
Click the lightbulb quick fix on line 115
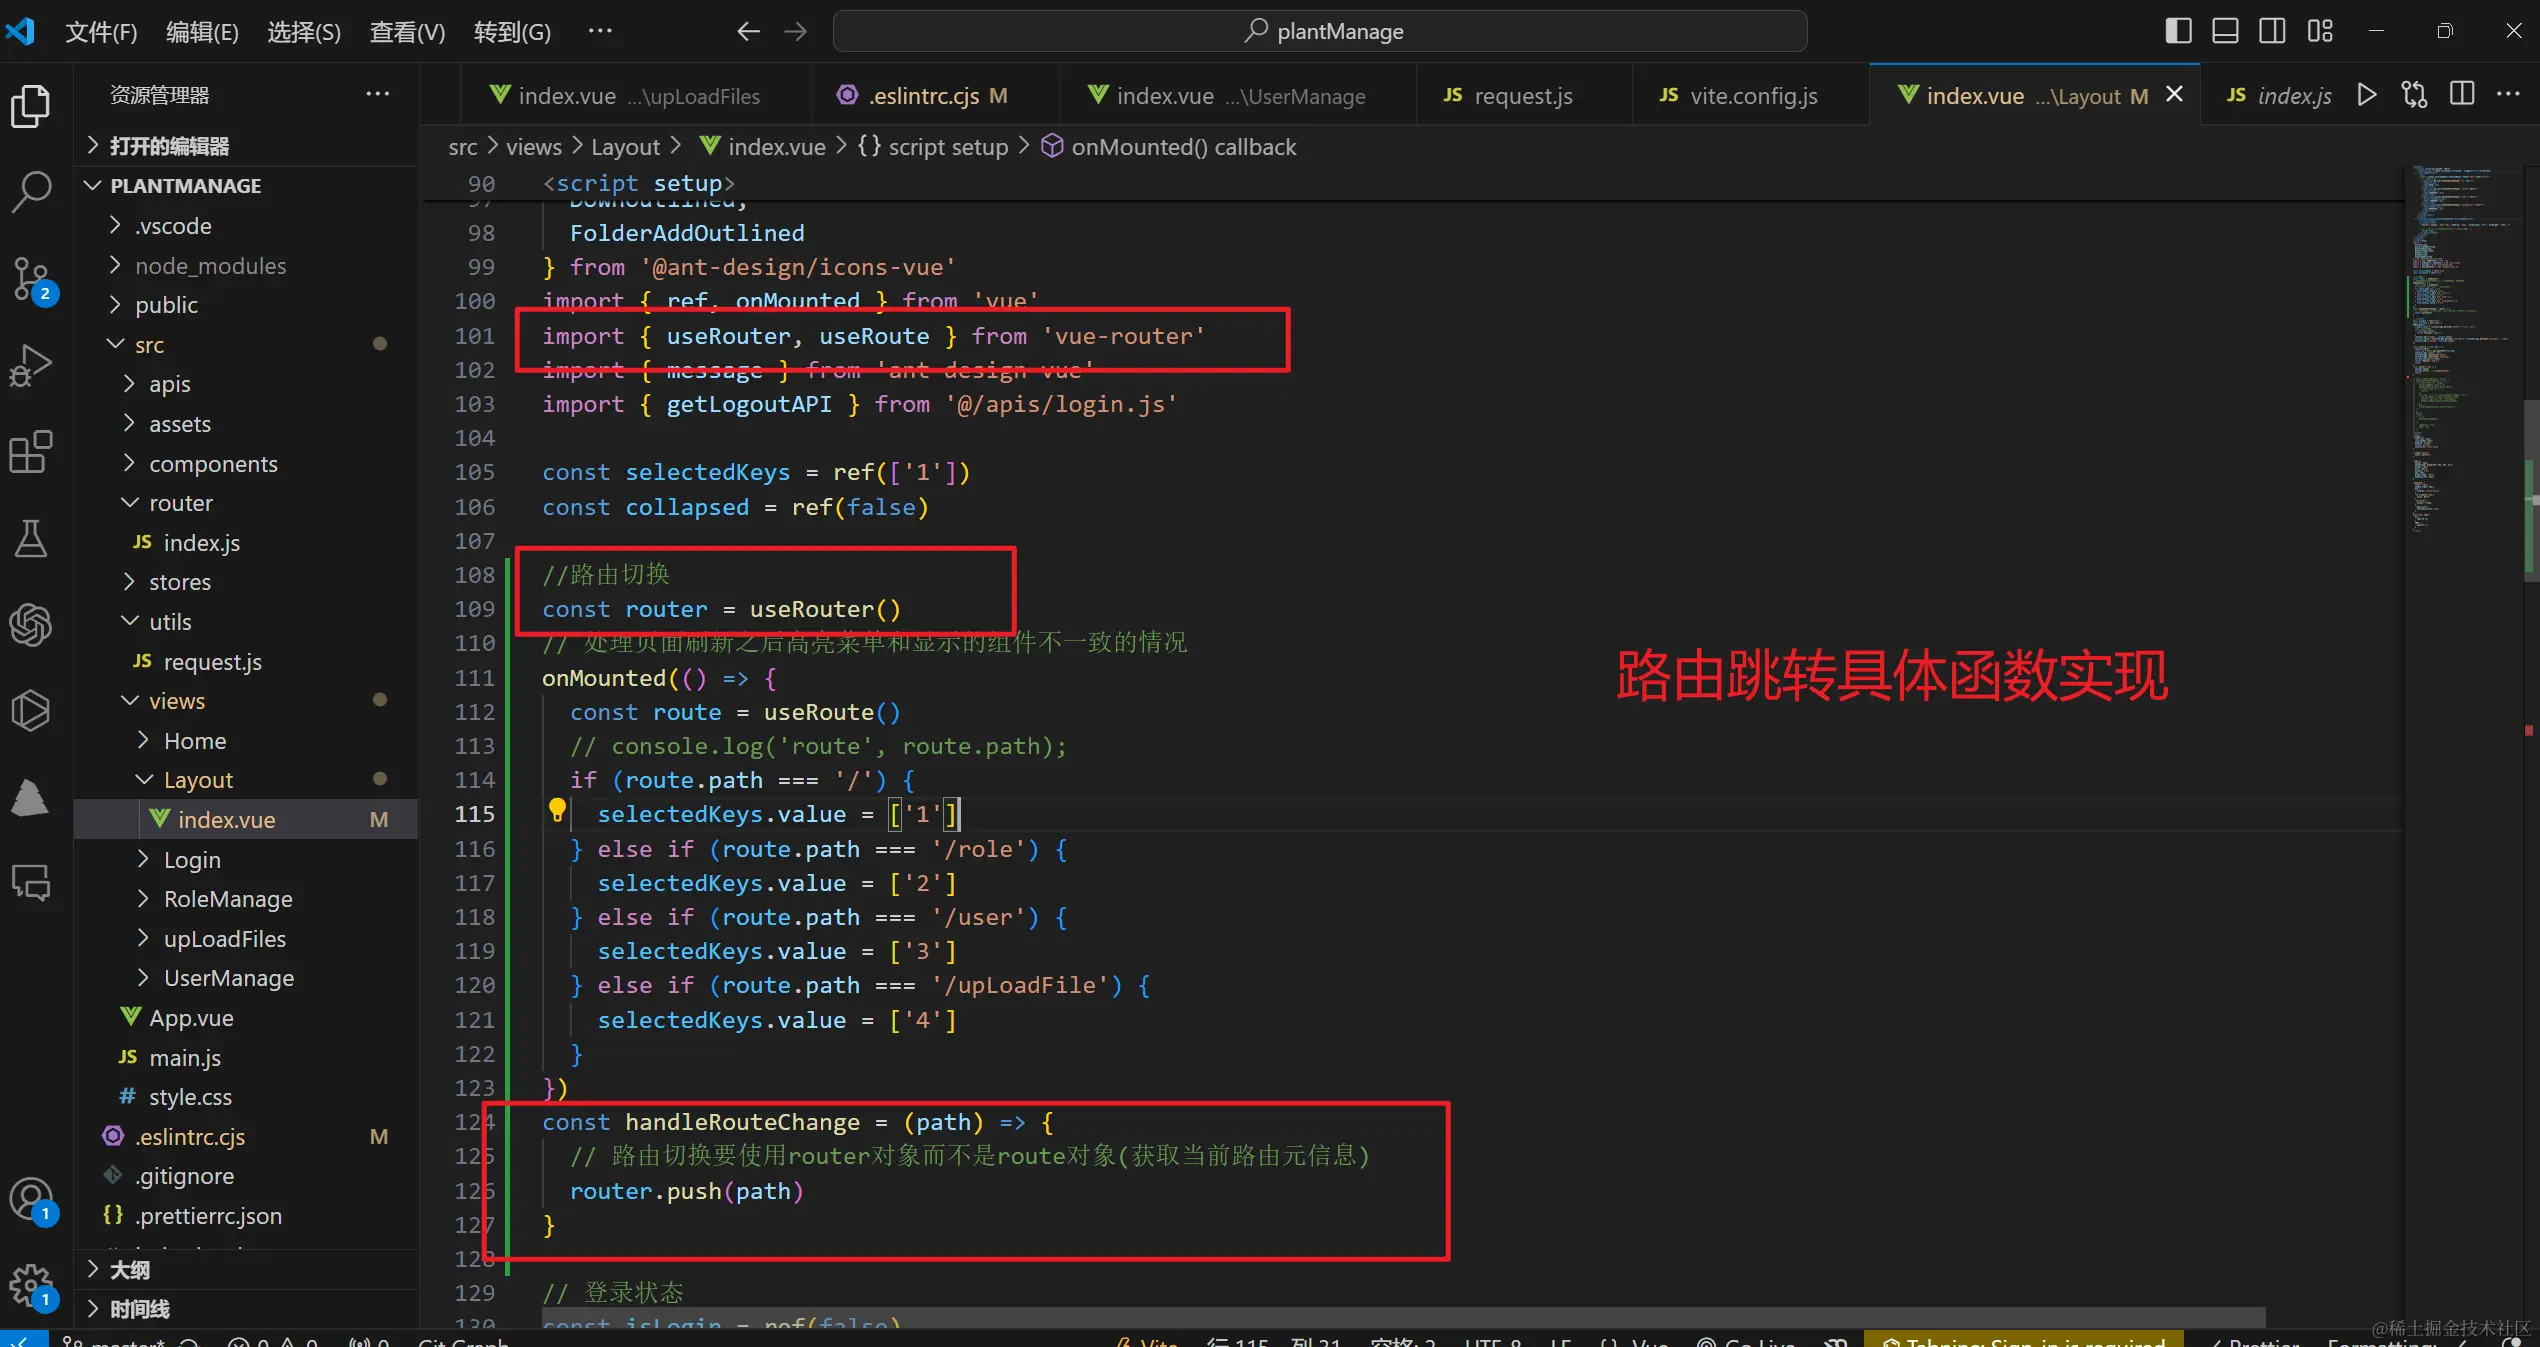(x=557, y=810)
